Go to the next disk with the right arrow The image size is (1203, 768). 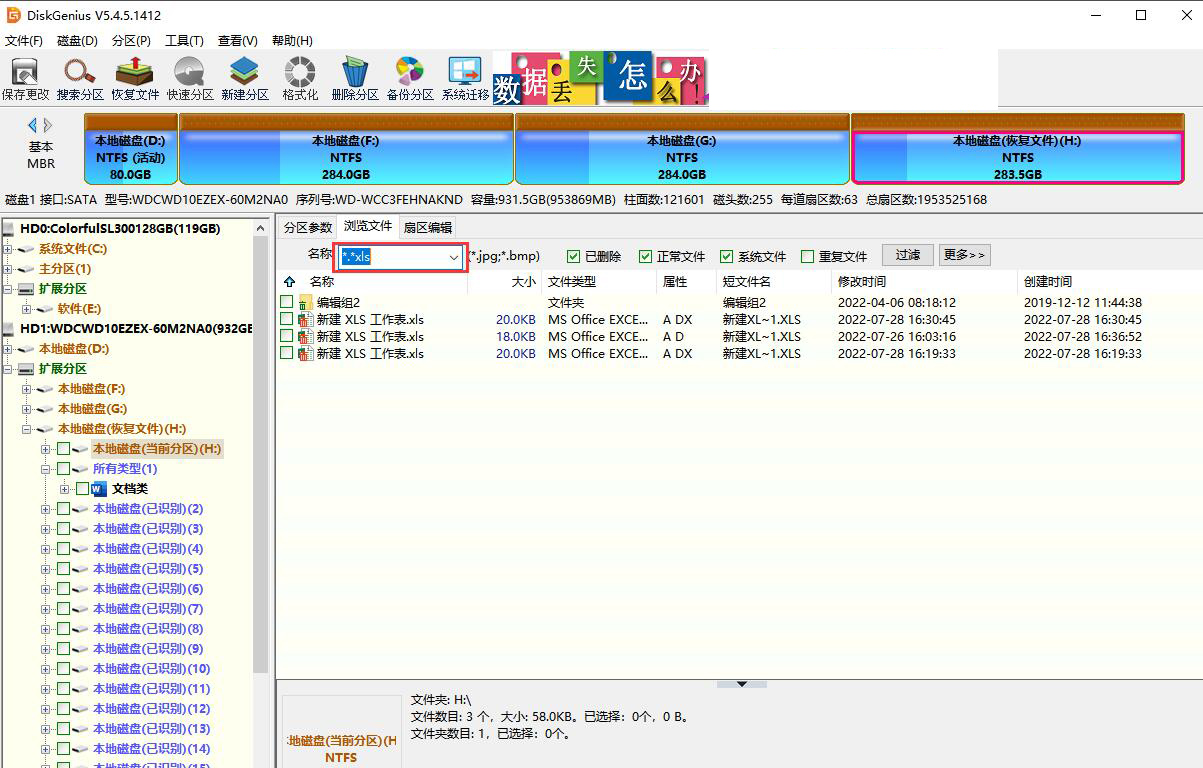47,125
